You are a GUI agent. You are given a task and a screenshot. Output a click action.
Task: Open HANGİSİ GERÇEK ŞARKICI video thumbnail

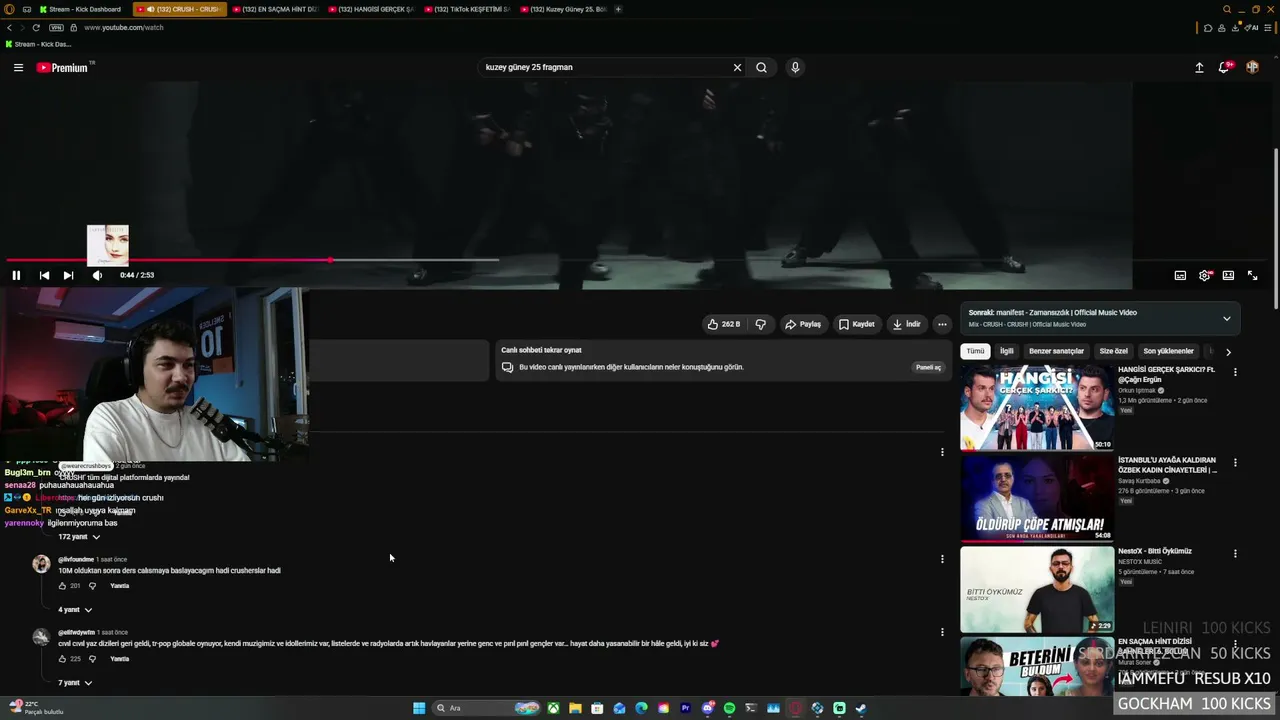(1037, 407)
